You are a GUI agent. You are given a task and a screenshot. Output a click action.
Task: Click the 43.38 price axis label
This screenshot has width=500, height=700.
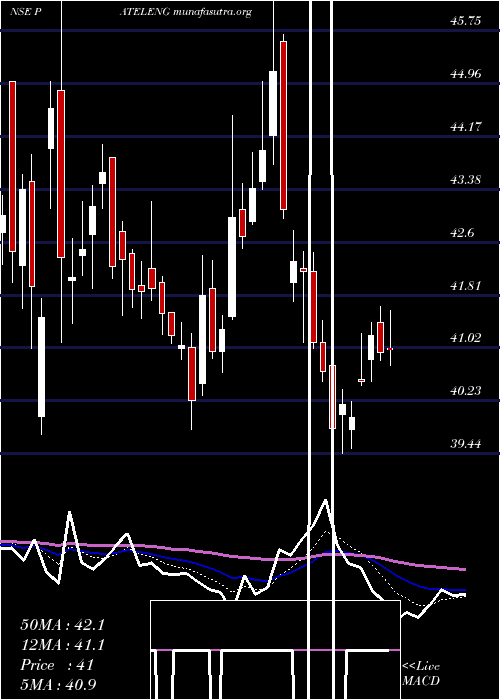tap(466, 180)
